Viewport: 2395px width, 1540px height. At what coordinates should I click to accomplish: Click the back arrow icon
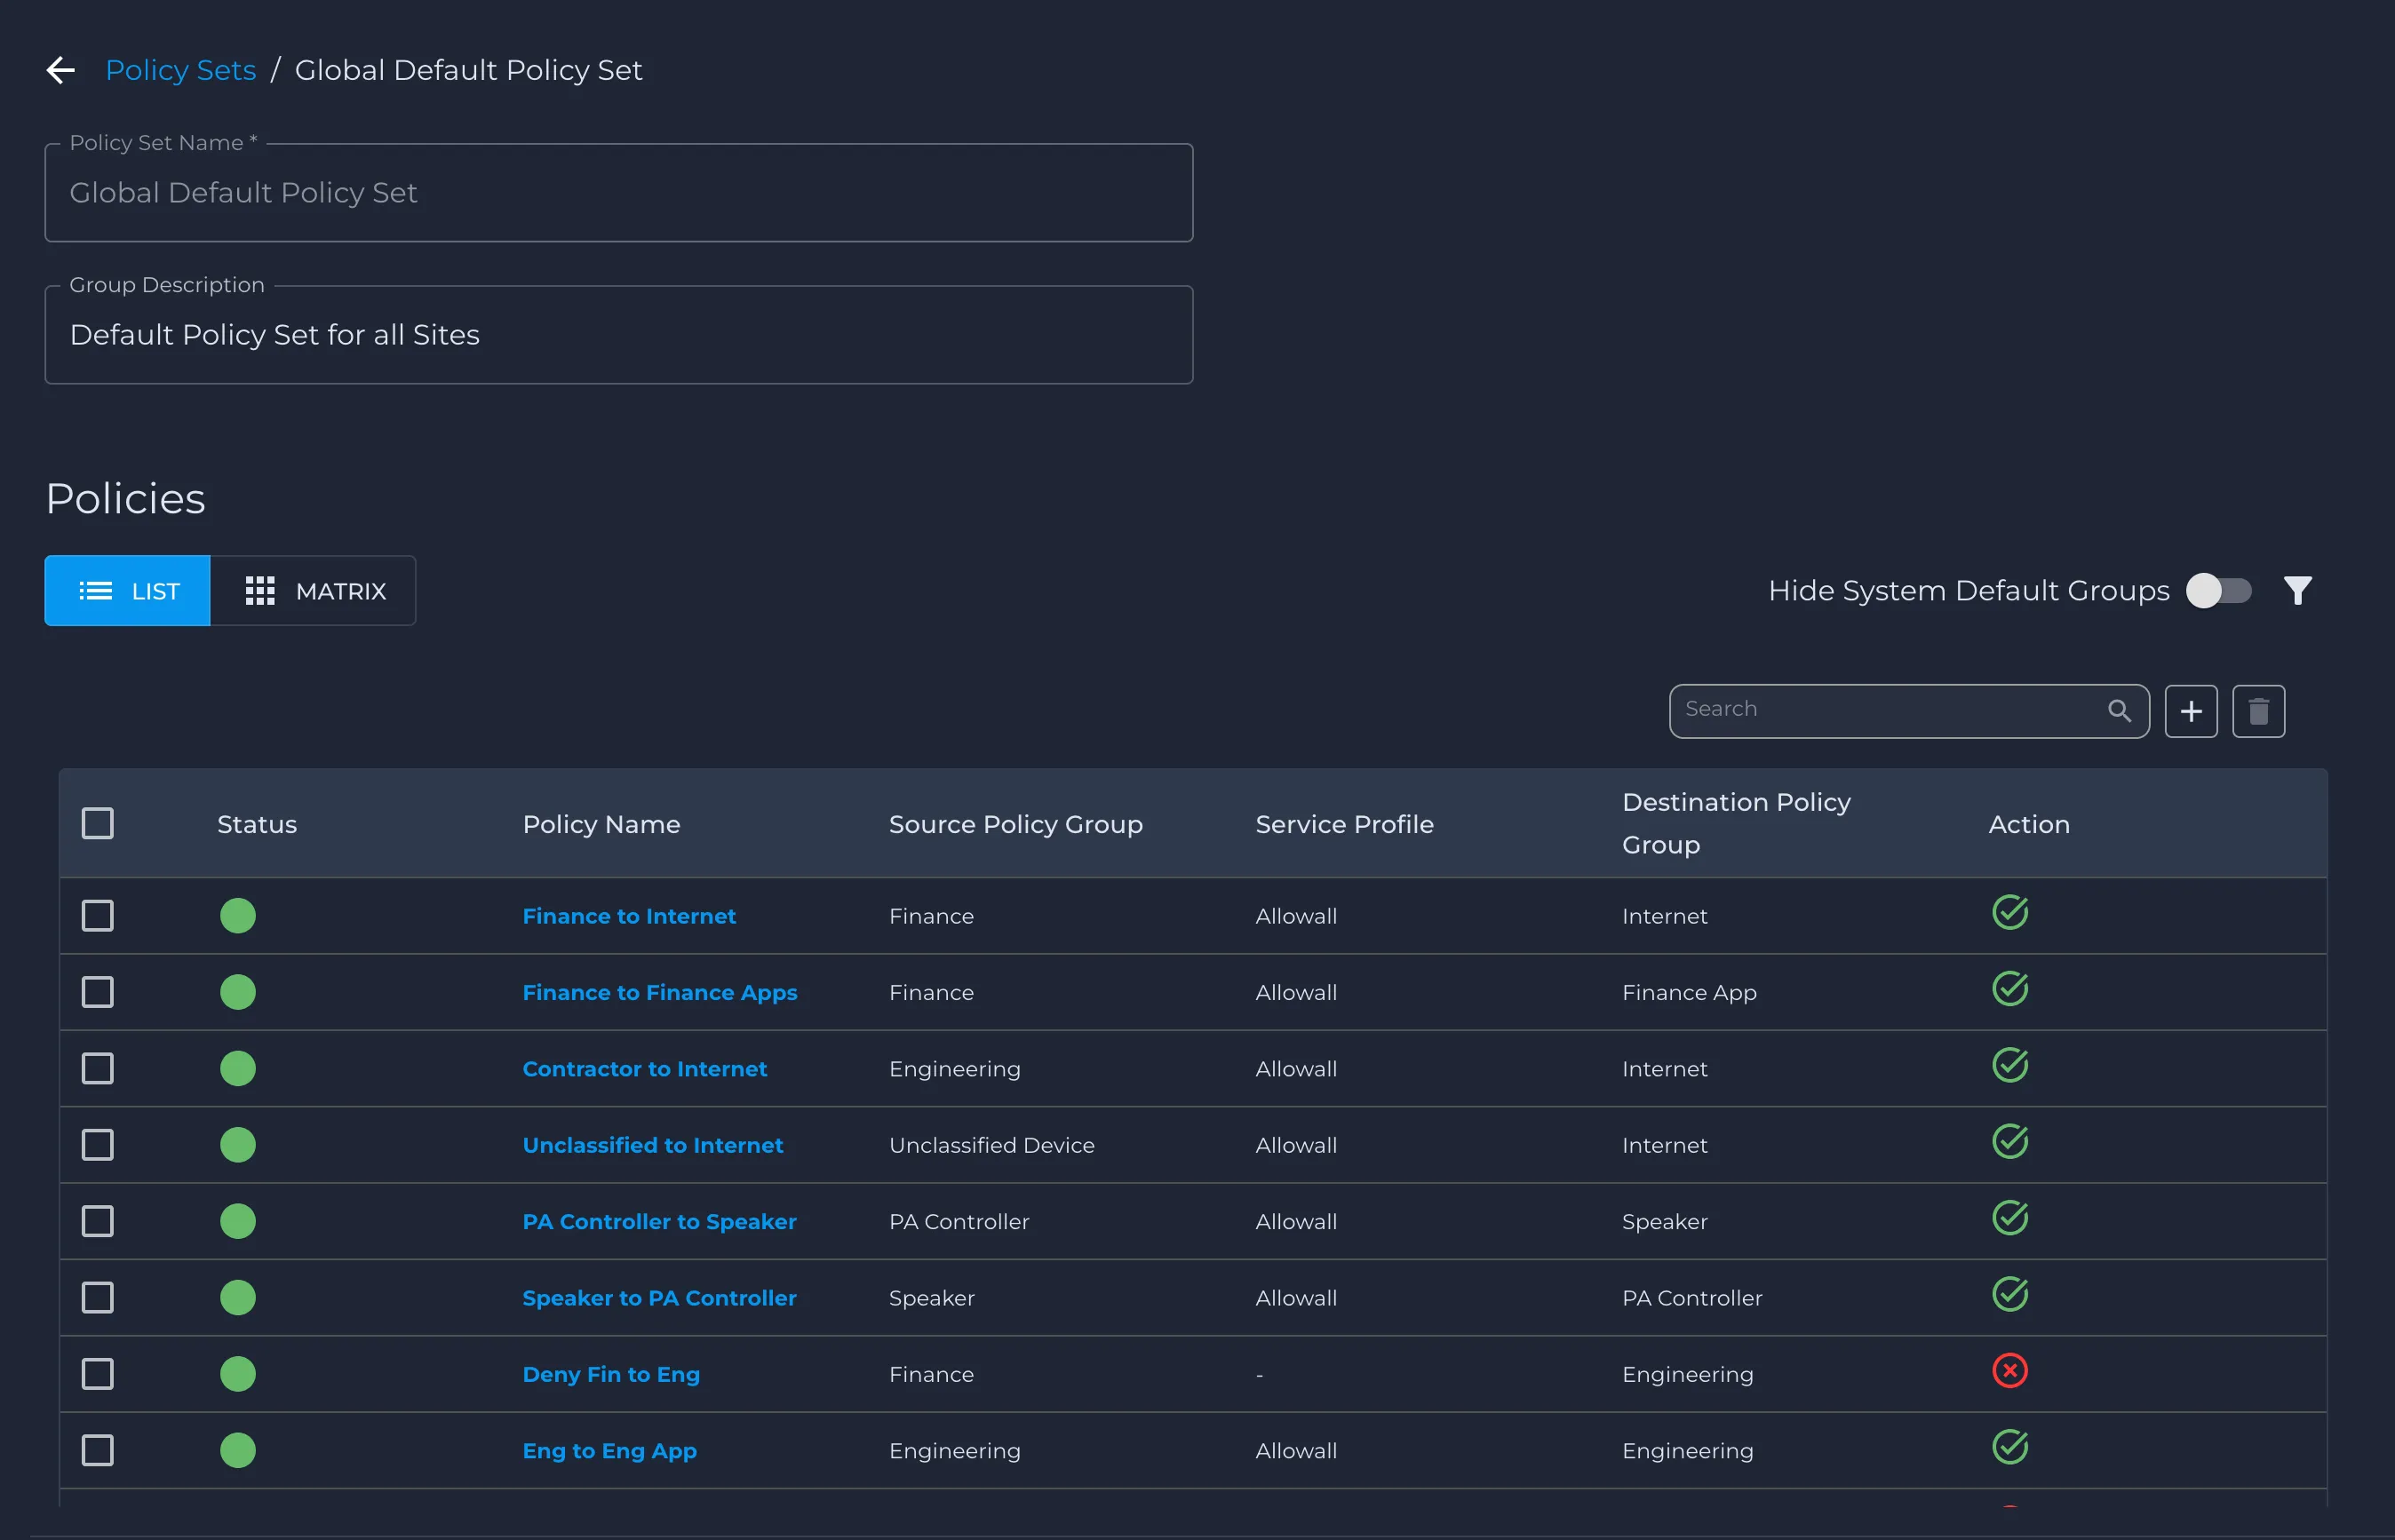[x=61, y=70]
